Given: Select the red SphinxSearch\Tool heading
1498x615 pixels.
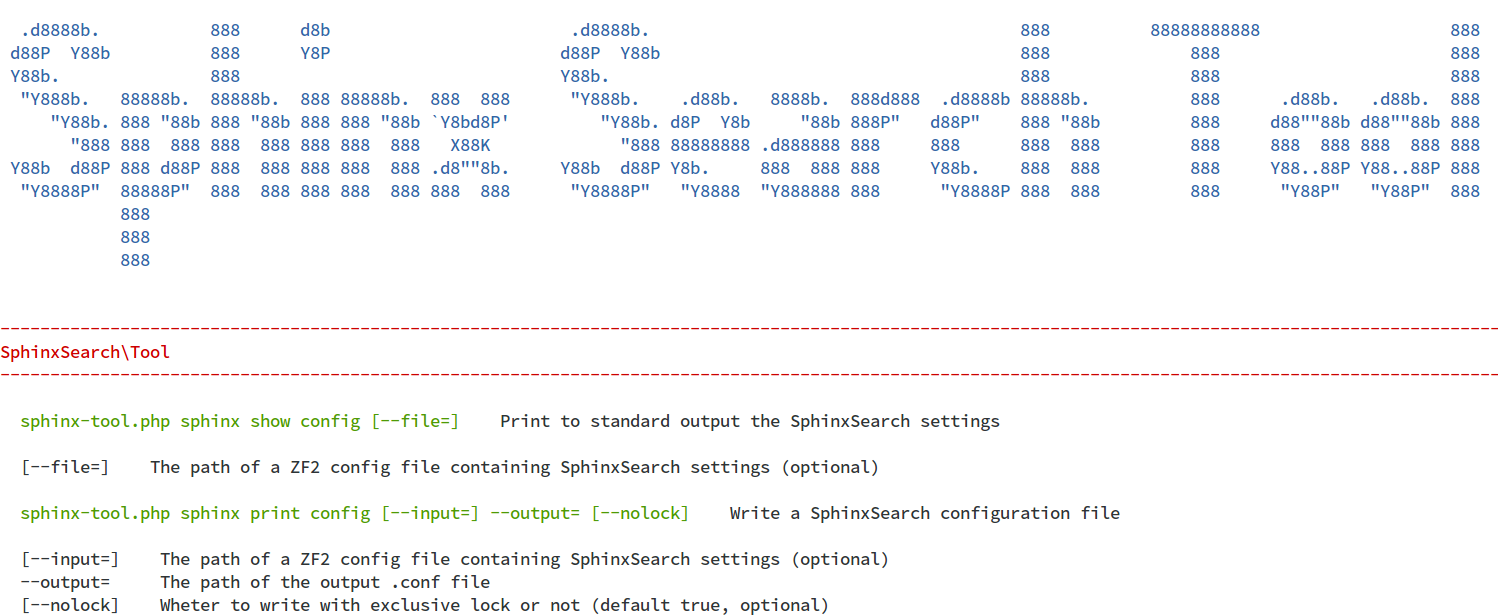Looking at the screenshot, I should [x=85, y=352].
